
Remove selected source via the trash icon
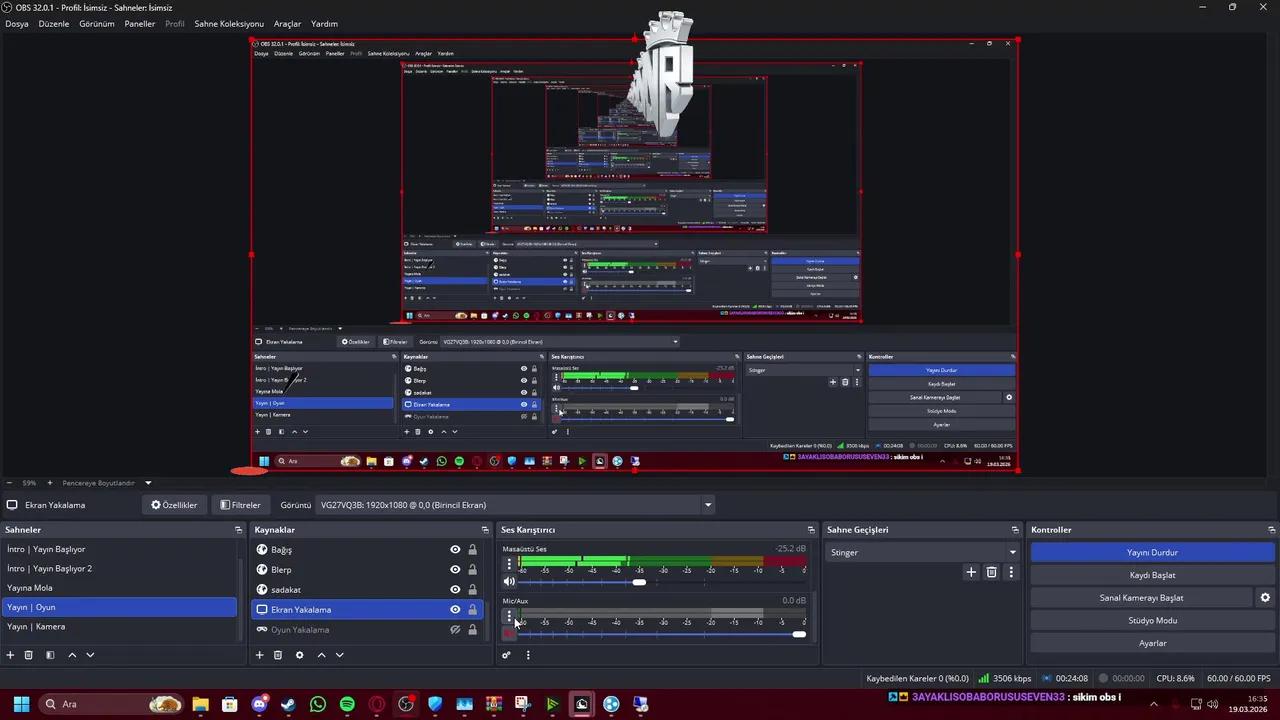pyautogui.click(x=278, y=654)
